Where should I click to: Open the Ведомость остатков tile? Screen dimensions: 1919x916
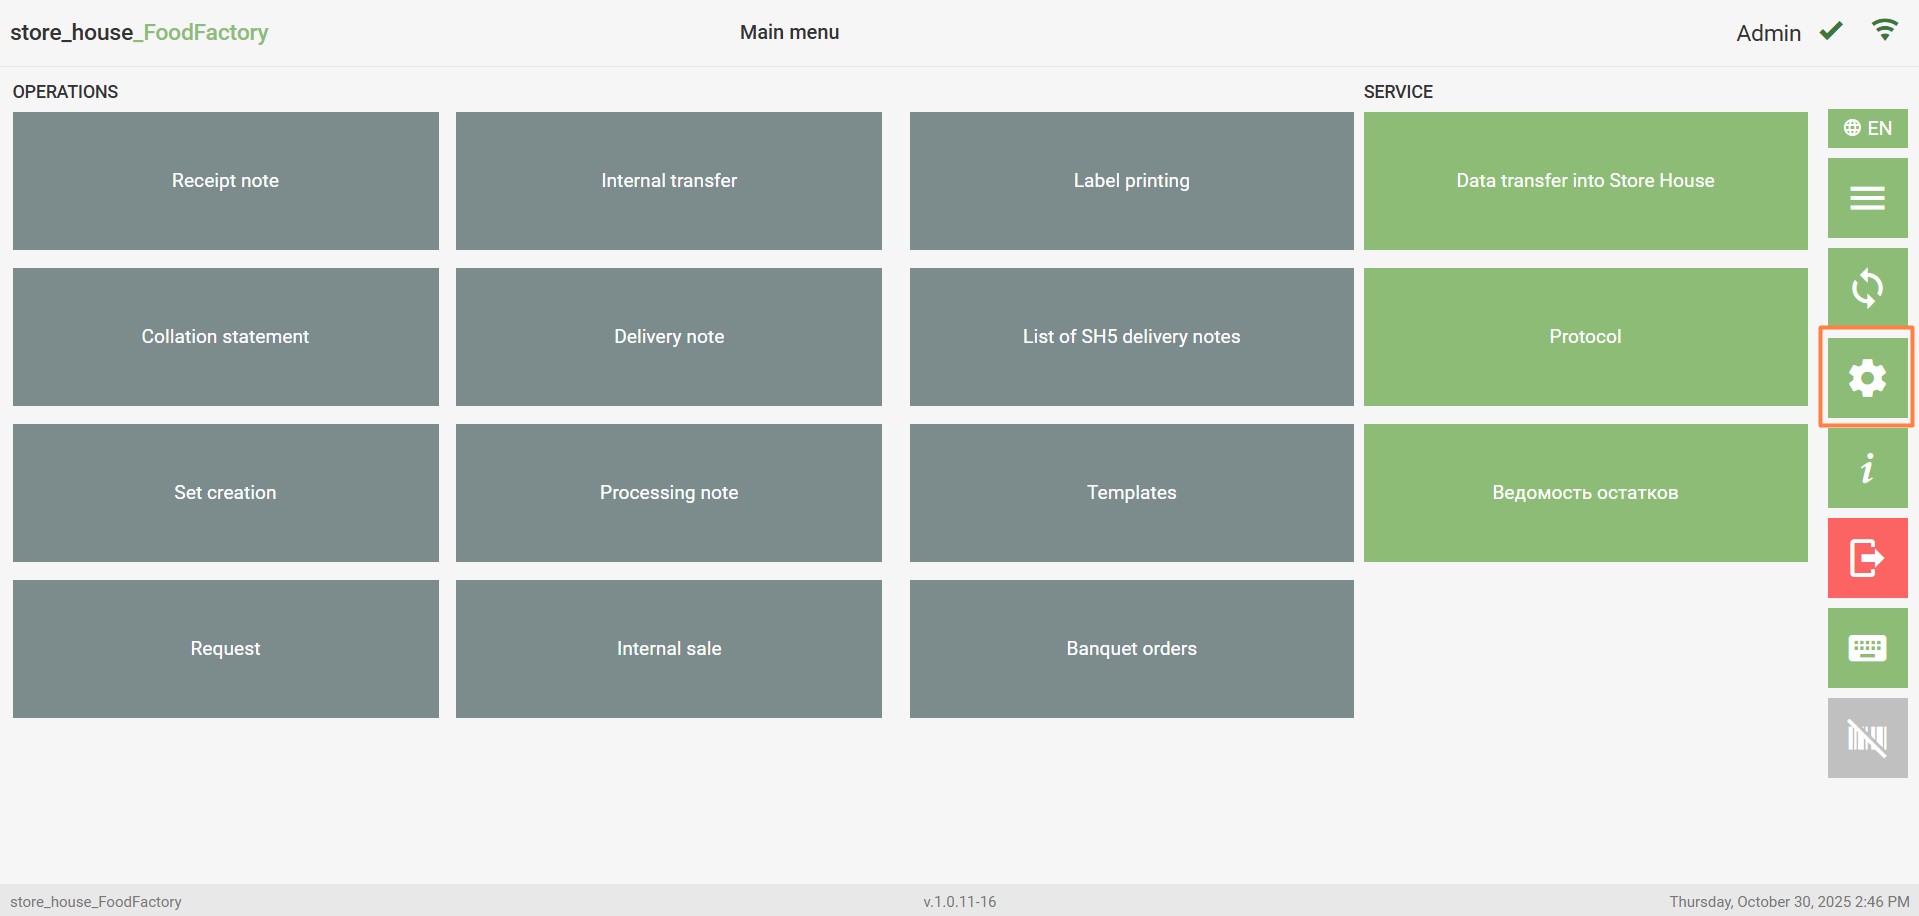(1585, 493)
